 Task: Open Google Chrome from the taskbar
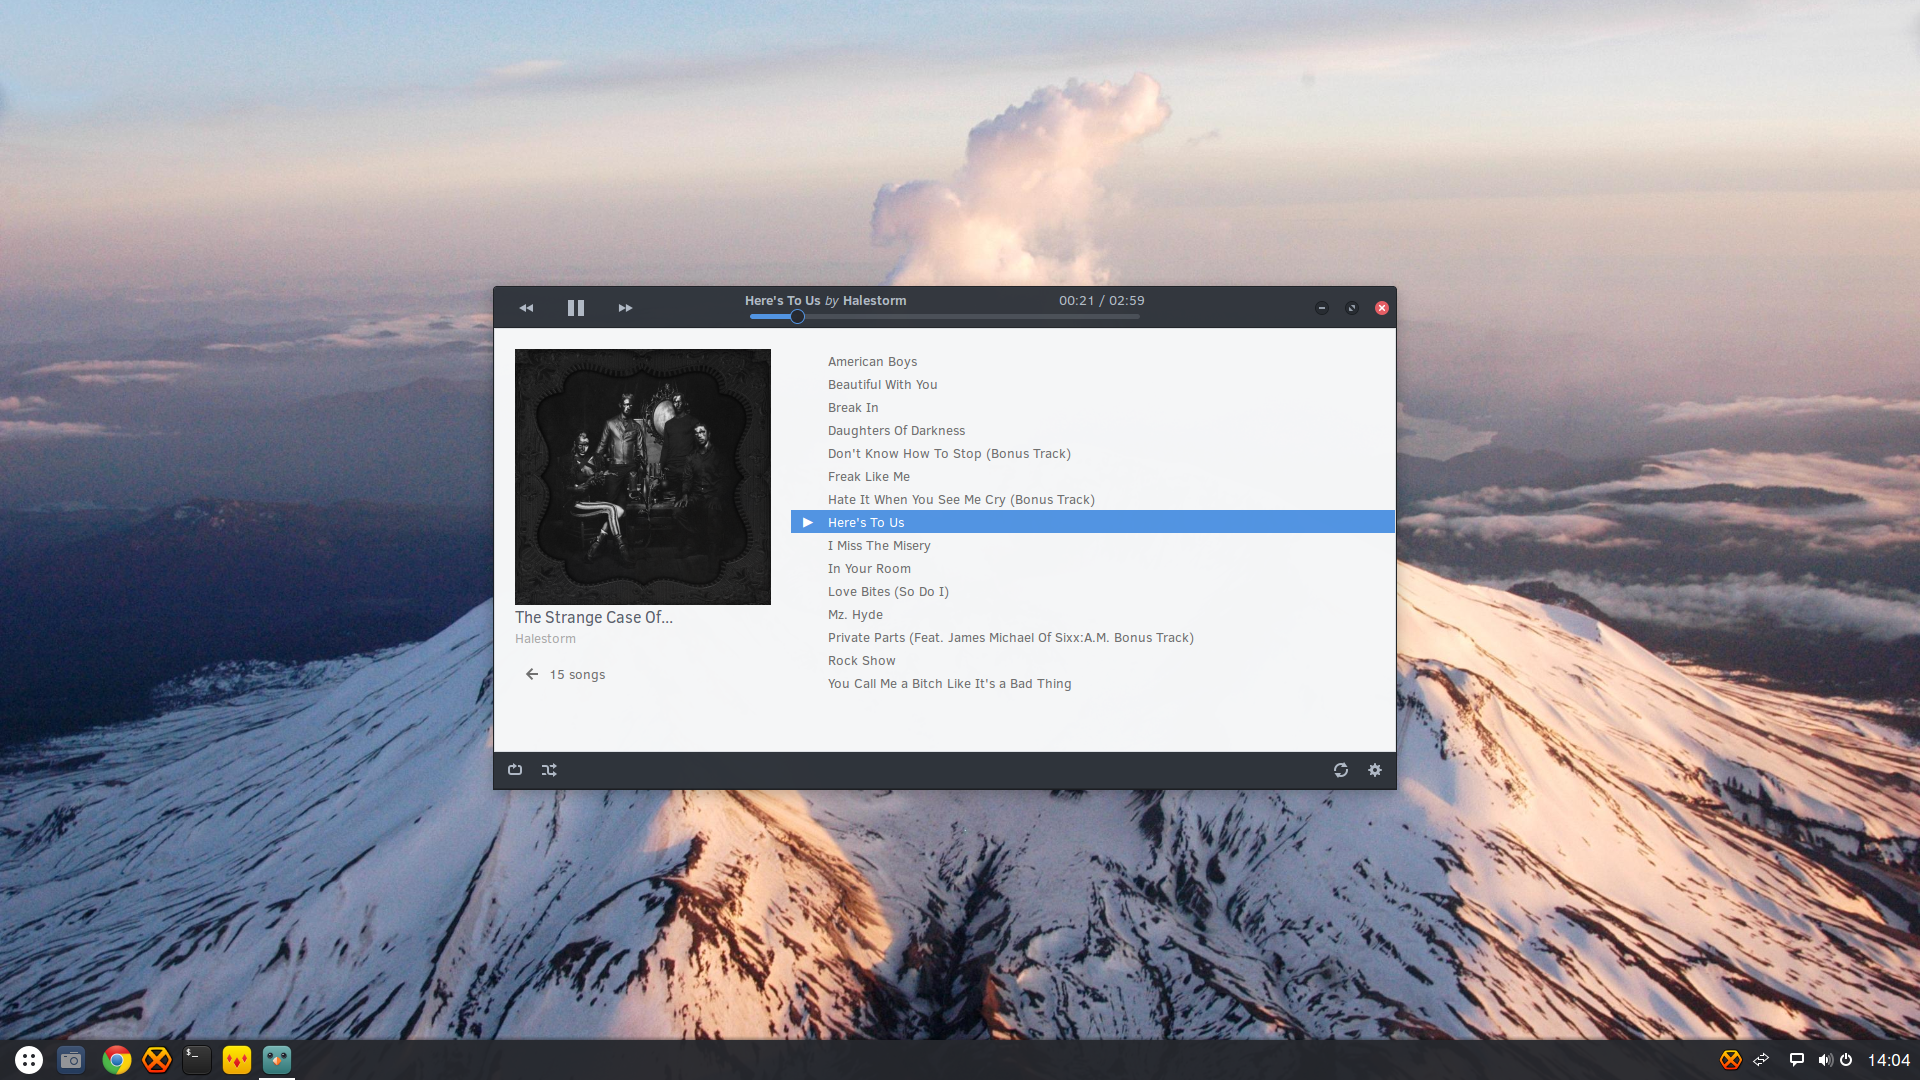[117, 1060]
